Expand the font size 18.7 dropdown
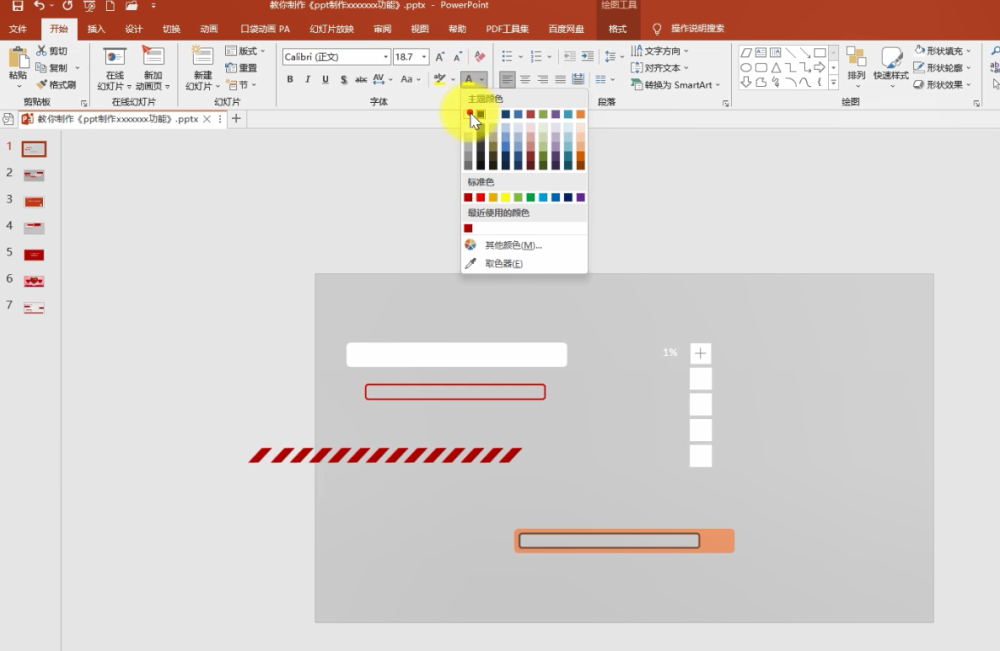The width and height of the screenshot is (1000, 651). pyautogui.click(x=423, y=57)
